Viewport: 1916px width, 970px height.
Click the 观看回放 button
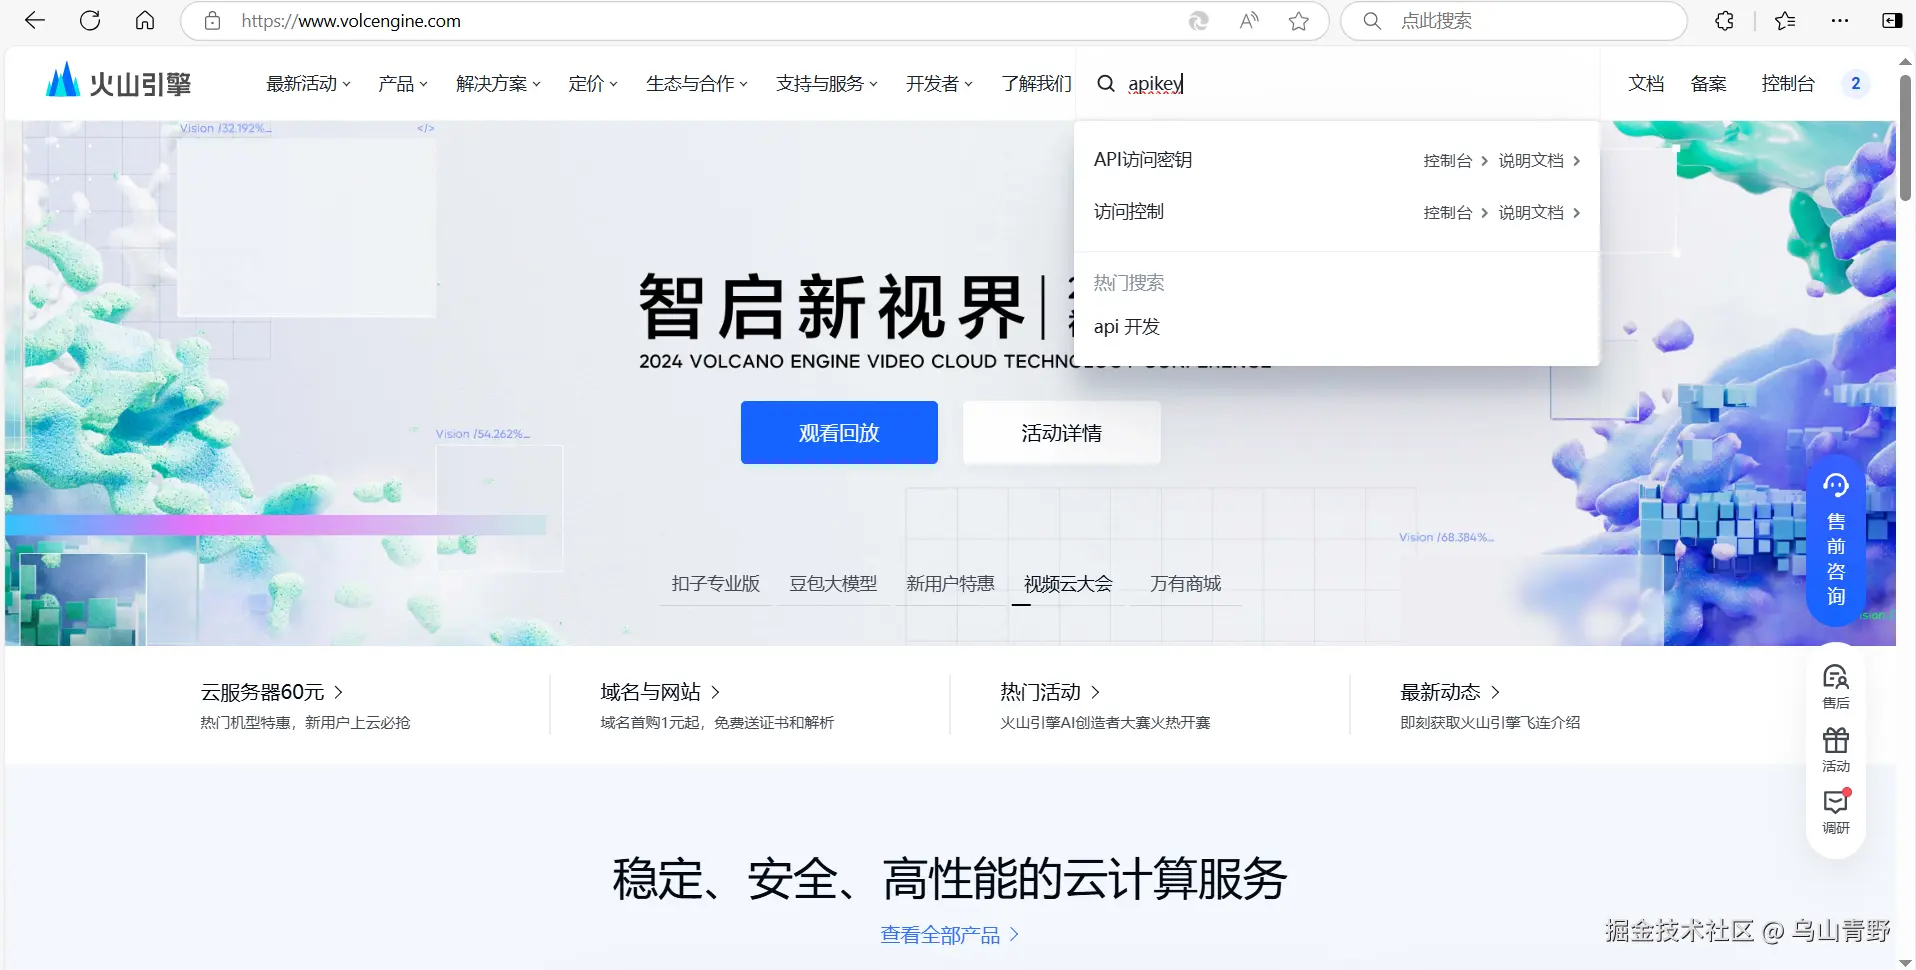pyautogui.click(x=839, y=433)
